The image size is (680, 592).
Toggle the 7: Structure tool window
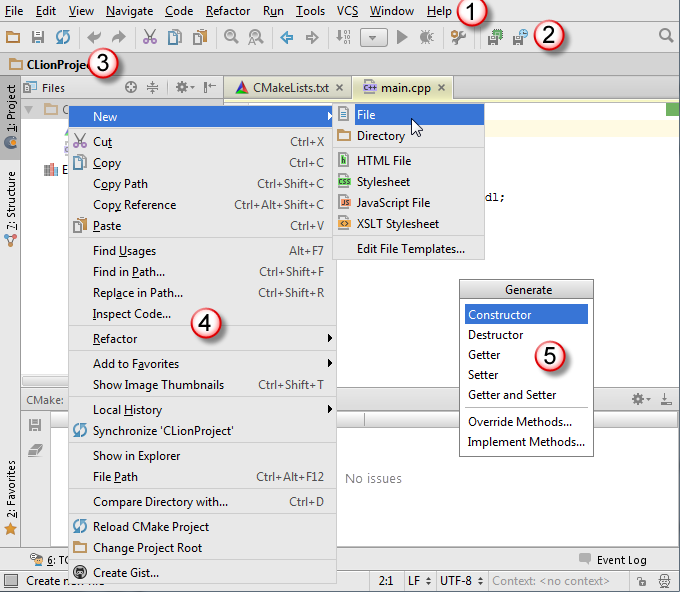pos(10,209)
